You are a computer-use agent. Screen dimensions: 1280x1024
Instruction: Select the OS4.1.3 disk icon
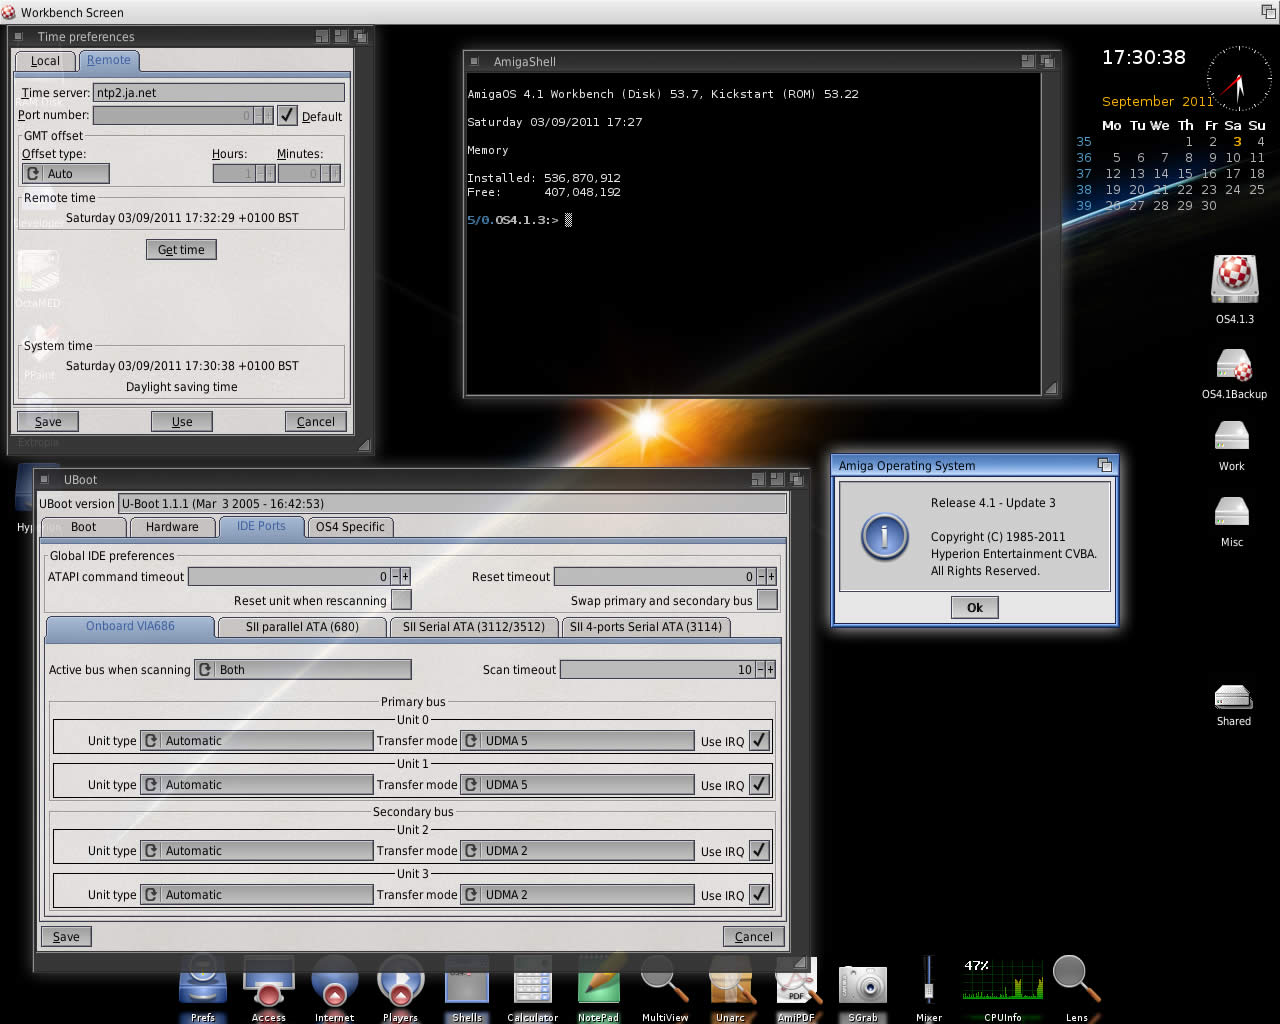coord(1234,280)
